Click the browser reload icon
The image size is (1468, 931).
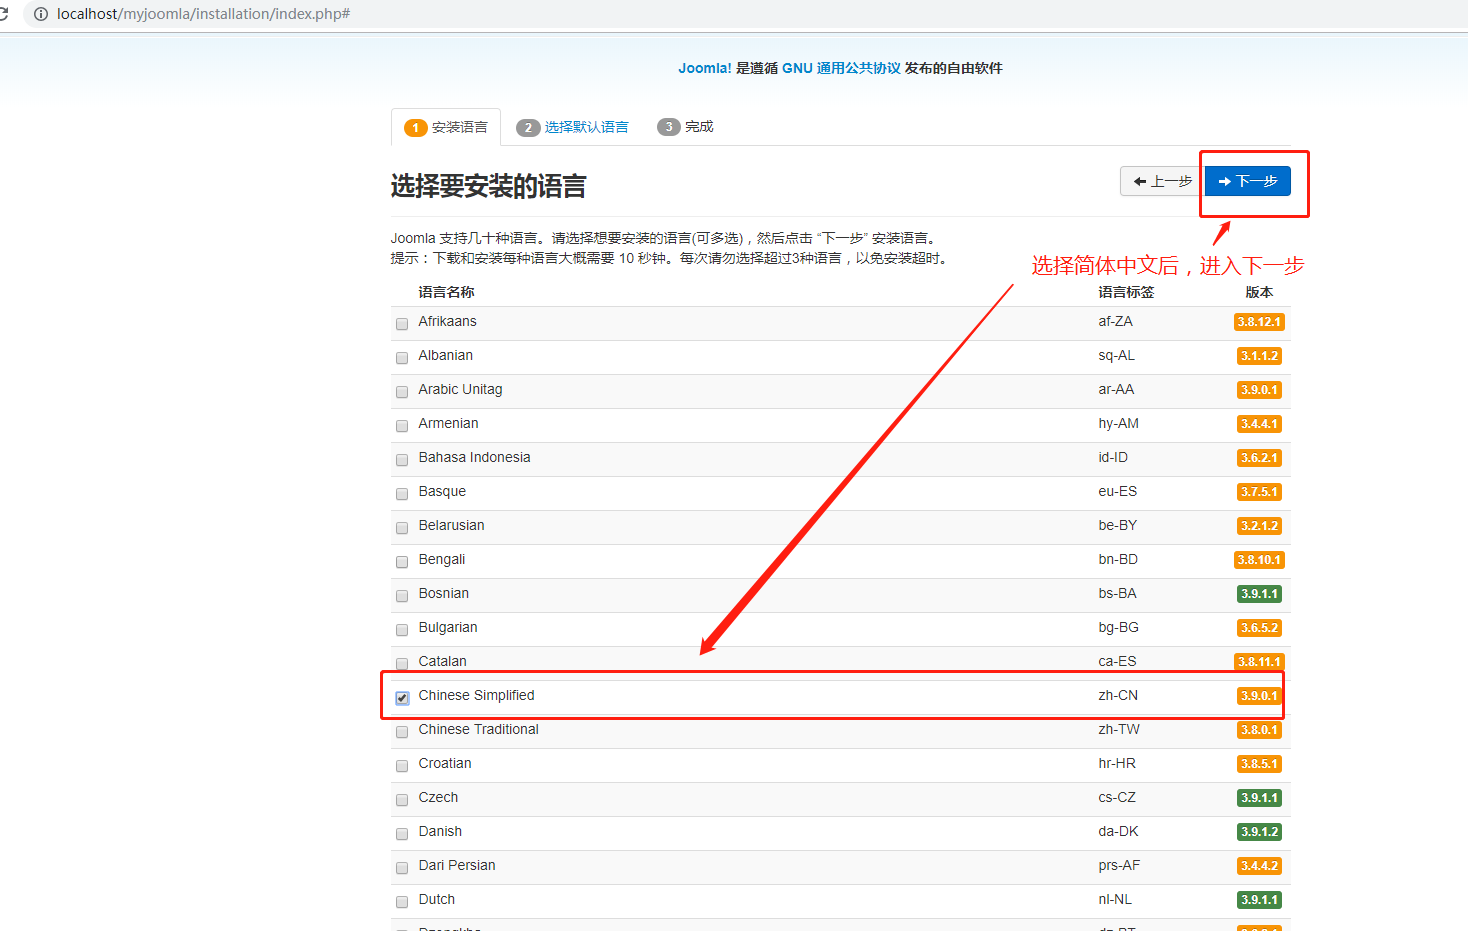pos(3,14)
